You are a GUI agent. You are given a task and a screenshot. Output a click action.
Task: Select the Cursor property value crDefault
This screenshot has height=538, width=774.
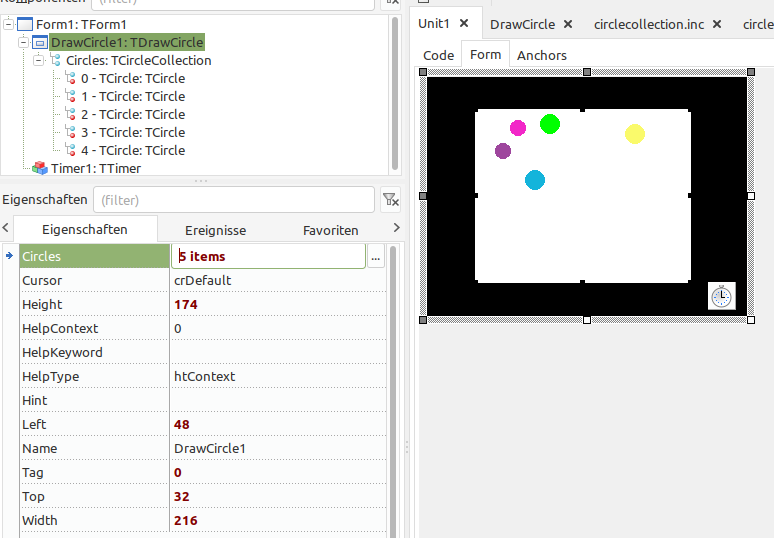point(202,280)
